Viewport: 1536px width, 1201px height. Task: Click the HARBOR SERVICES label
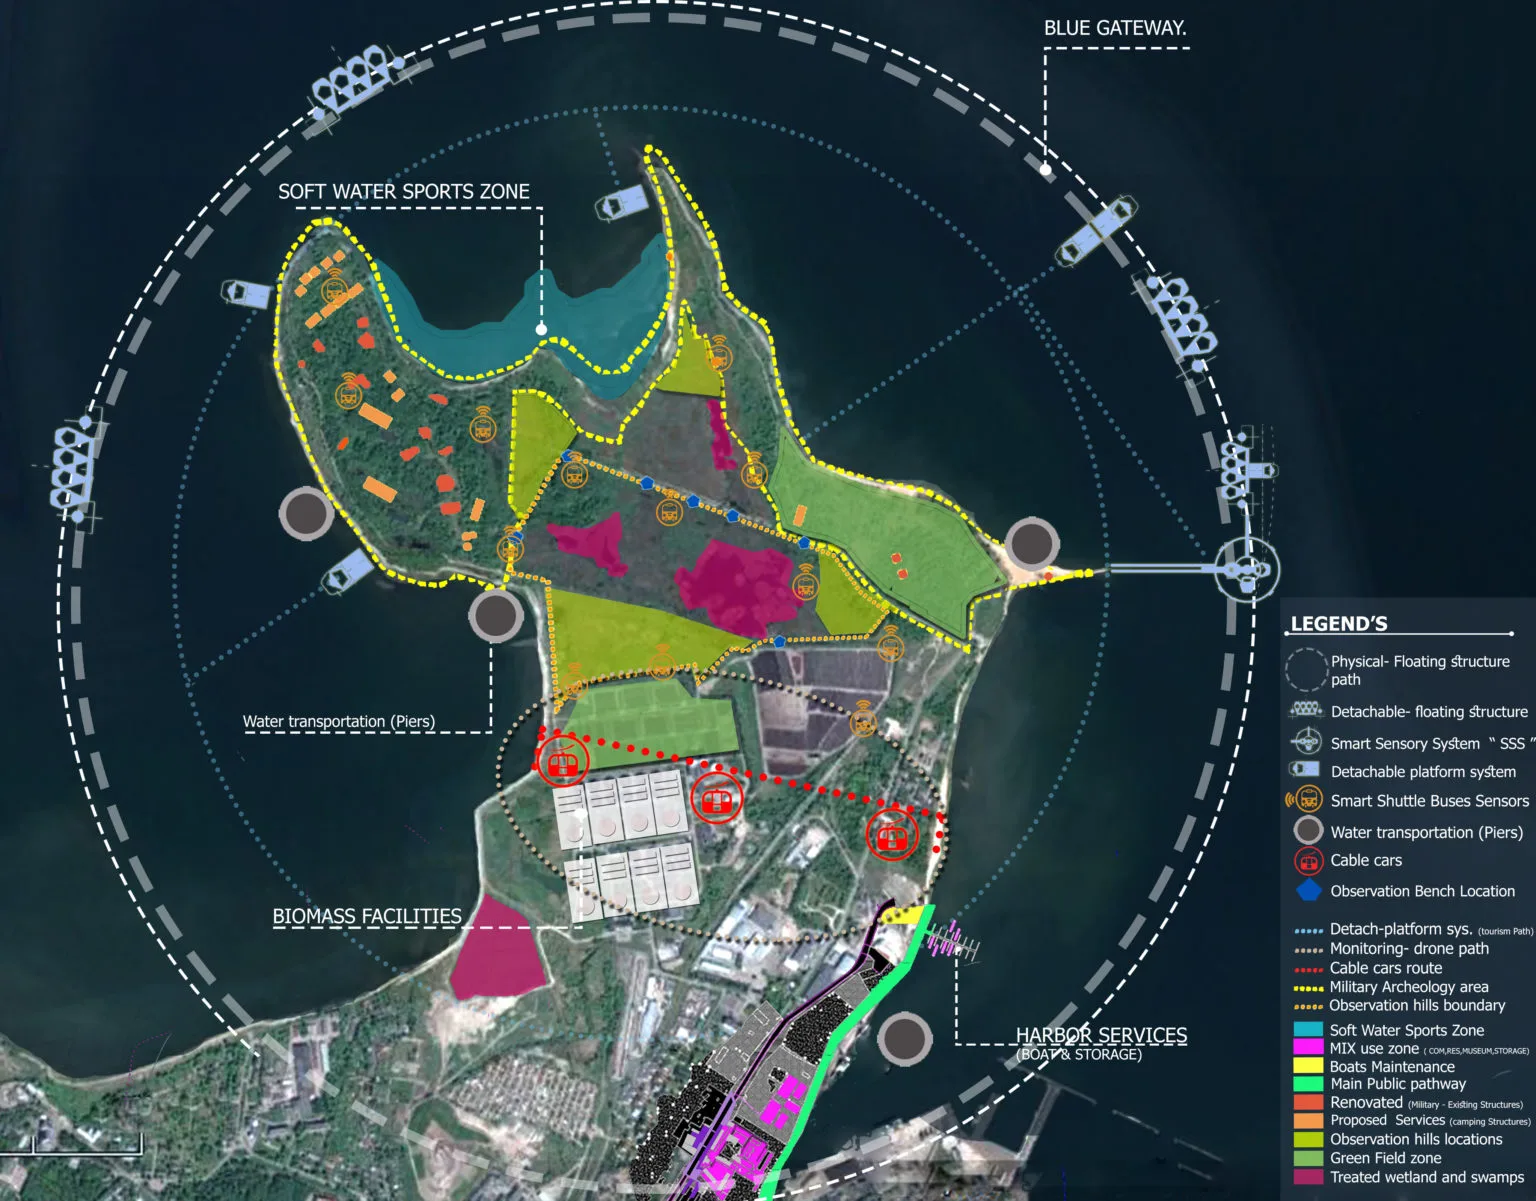point(1101,1036)
